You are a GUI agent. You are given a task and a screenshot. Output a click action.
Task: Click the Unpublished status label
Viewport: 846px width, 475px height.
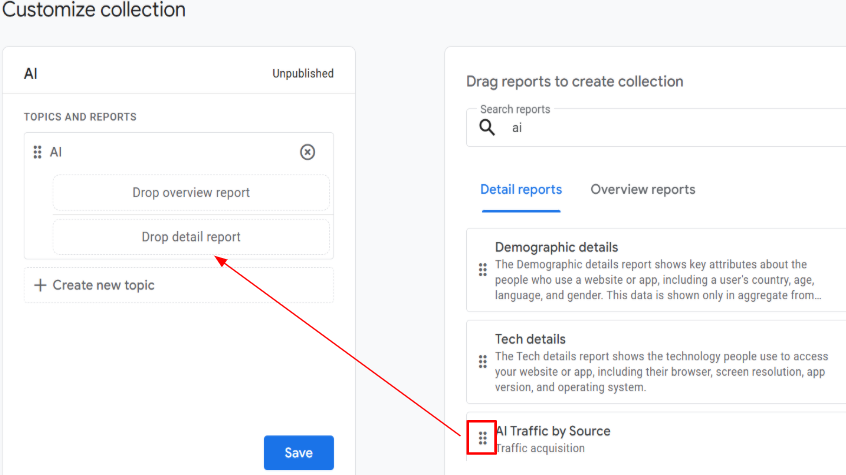(x=303, y=73)
